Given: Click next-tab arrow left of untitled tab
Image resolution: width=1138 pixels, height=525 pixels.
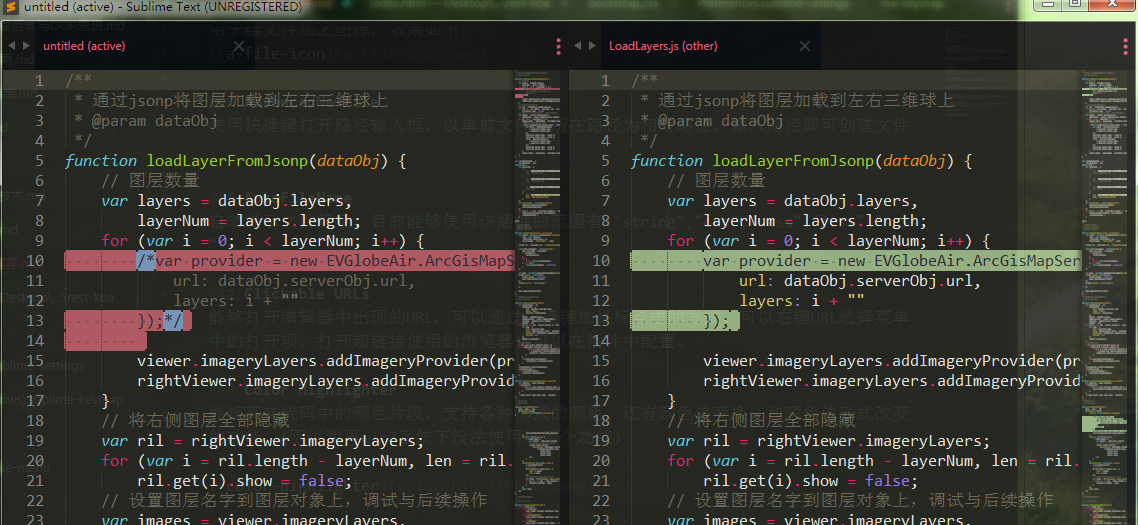Looking at the screenshot, I should 26,46.
